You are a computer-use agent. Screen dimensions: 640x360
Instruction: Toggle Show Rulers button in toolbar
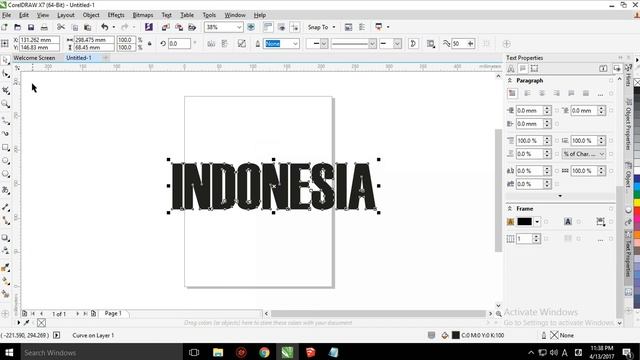[x=268, y=27]
